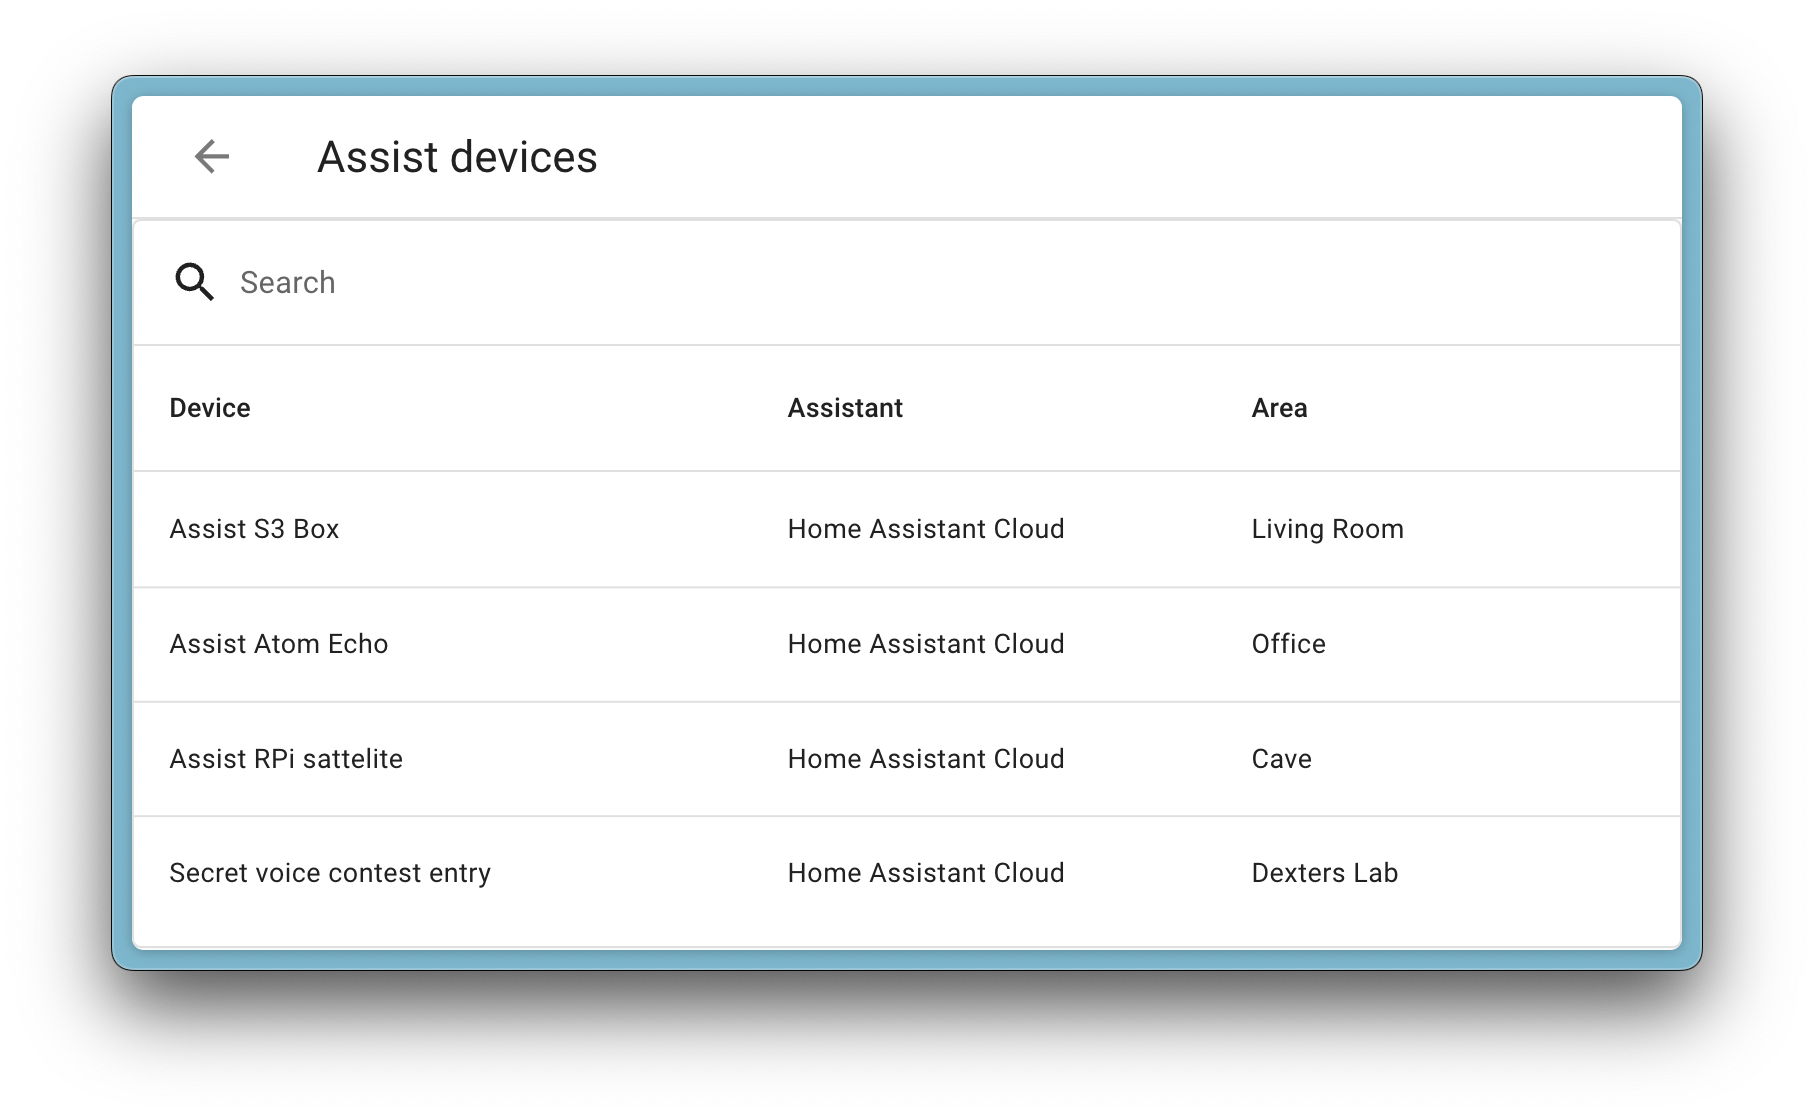This screenshot has height=1118, width=1814.
Task: Sort the table by Area column
Action: [x=1280, y=408]
